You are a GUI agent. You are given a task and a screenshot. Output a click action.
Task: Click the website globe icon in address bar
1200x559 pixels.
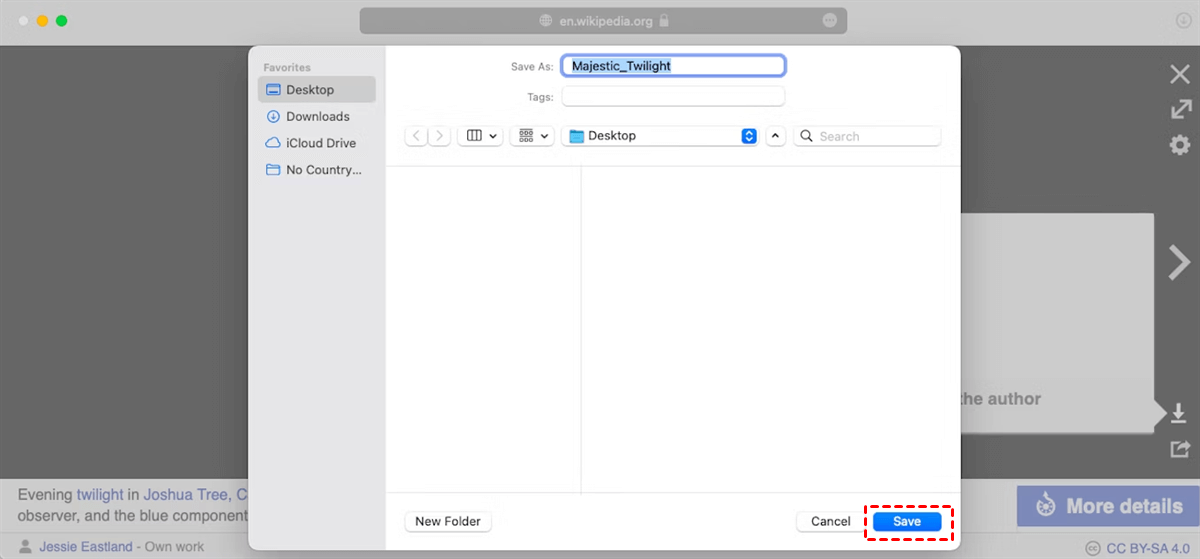click(546, 20)
